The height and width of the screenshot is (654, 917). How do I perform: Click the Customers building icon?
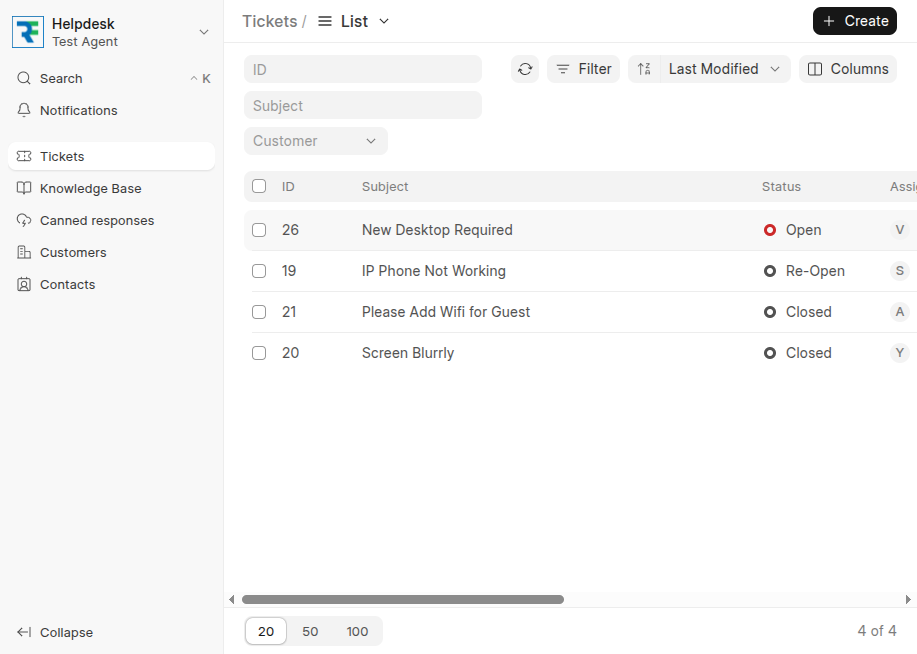click(x=23, y=253)
